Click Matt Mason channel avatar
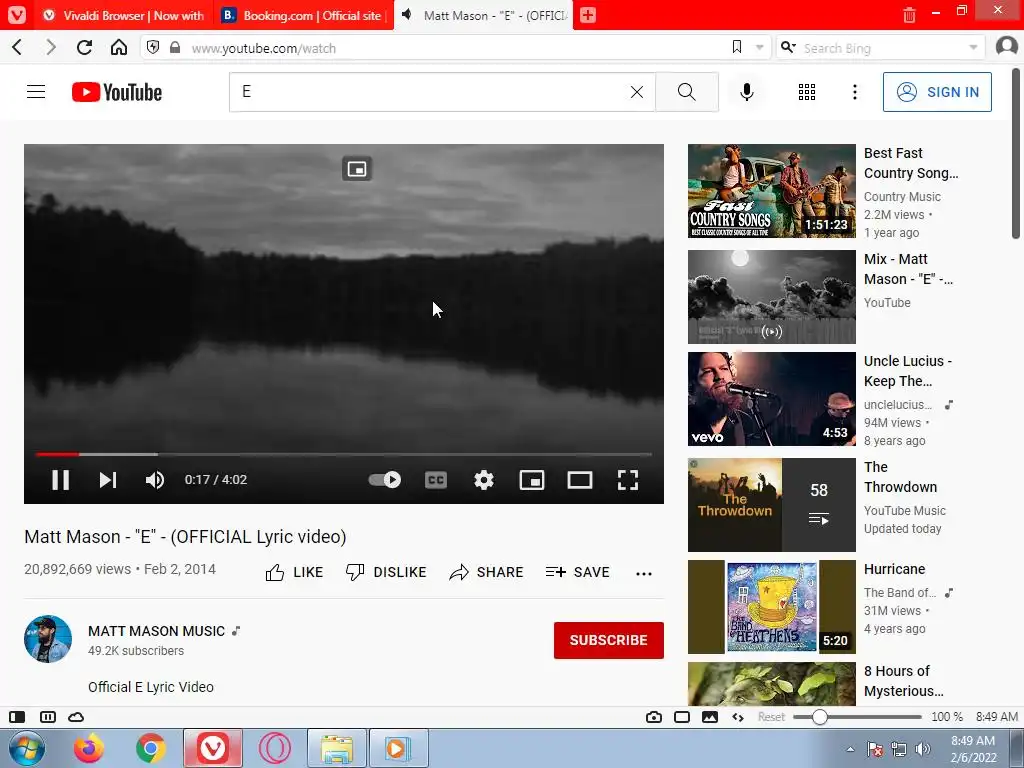This screenshot has height=768, width=1024. [x=48, y=639]
